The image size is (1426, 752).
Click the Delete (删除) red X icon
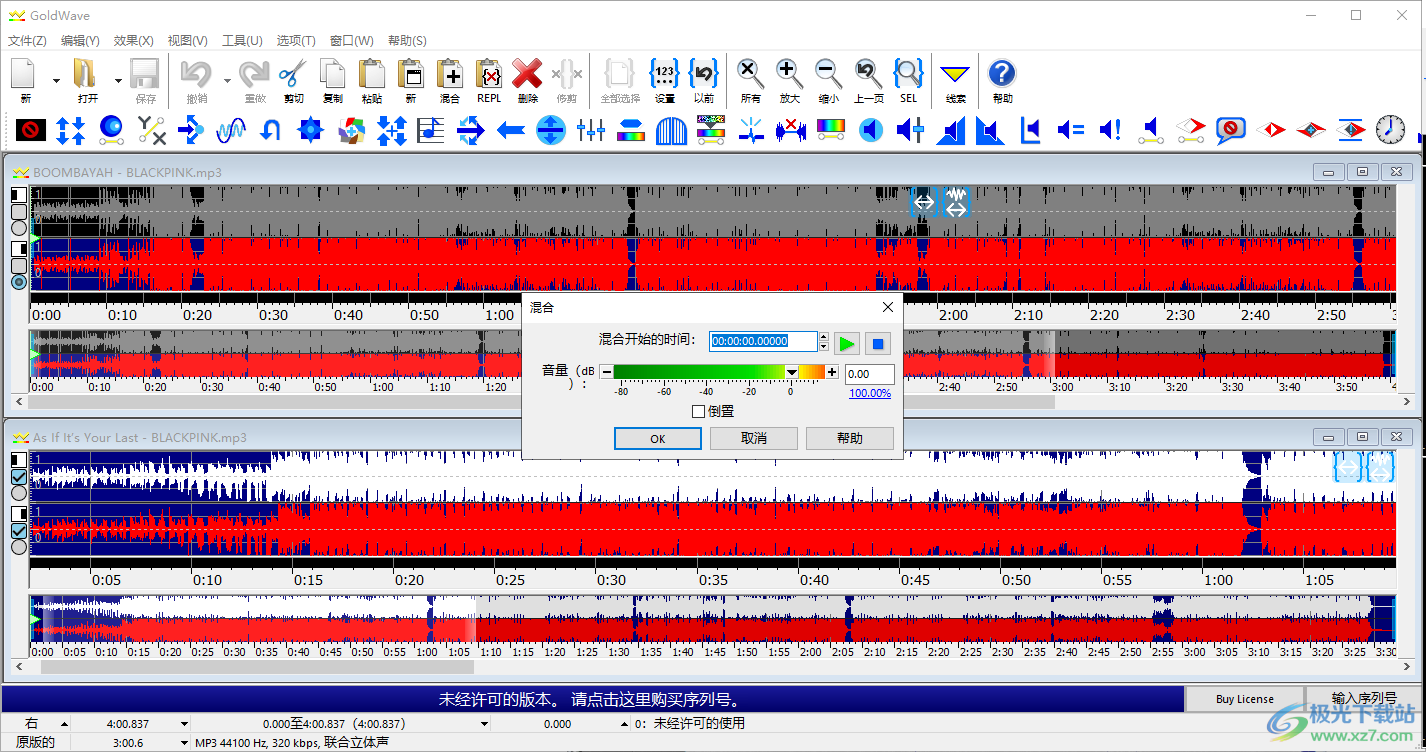pos(527,74)
